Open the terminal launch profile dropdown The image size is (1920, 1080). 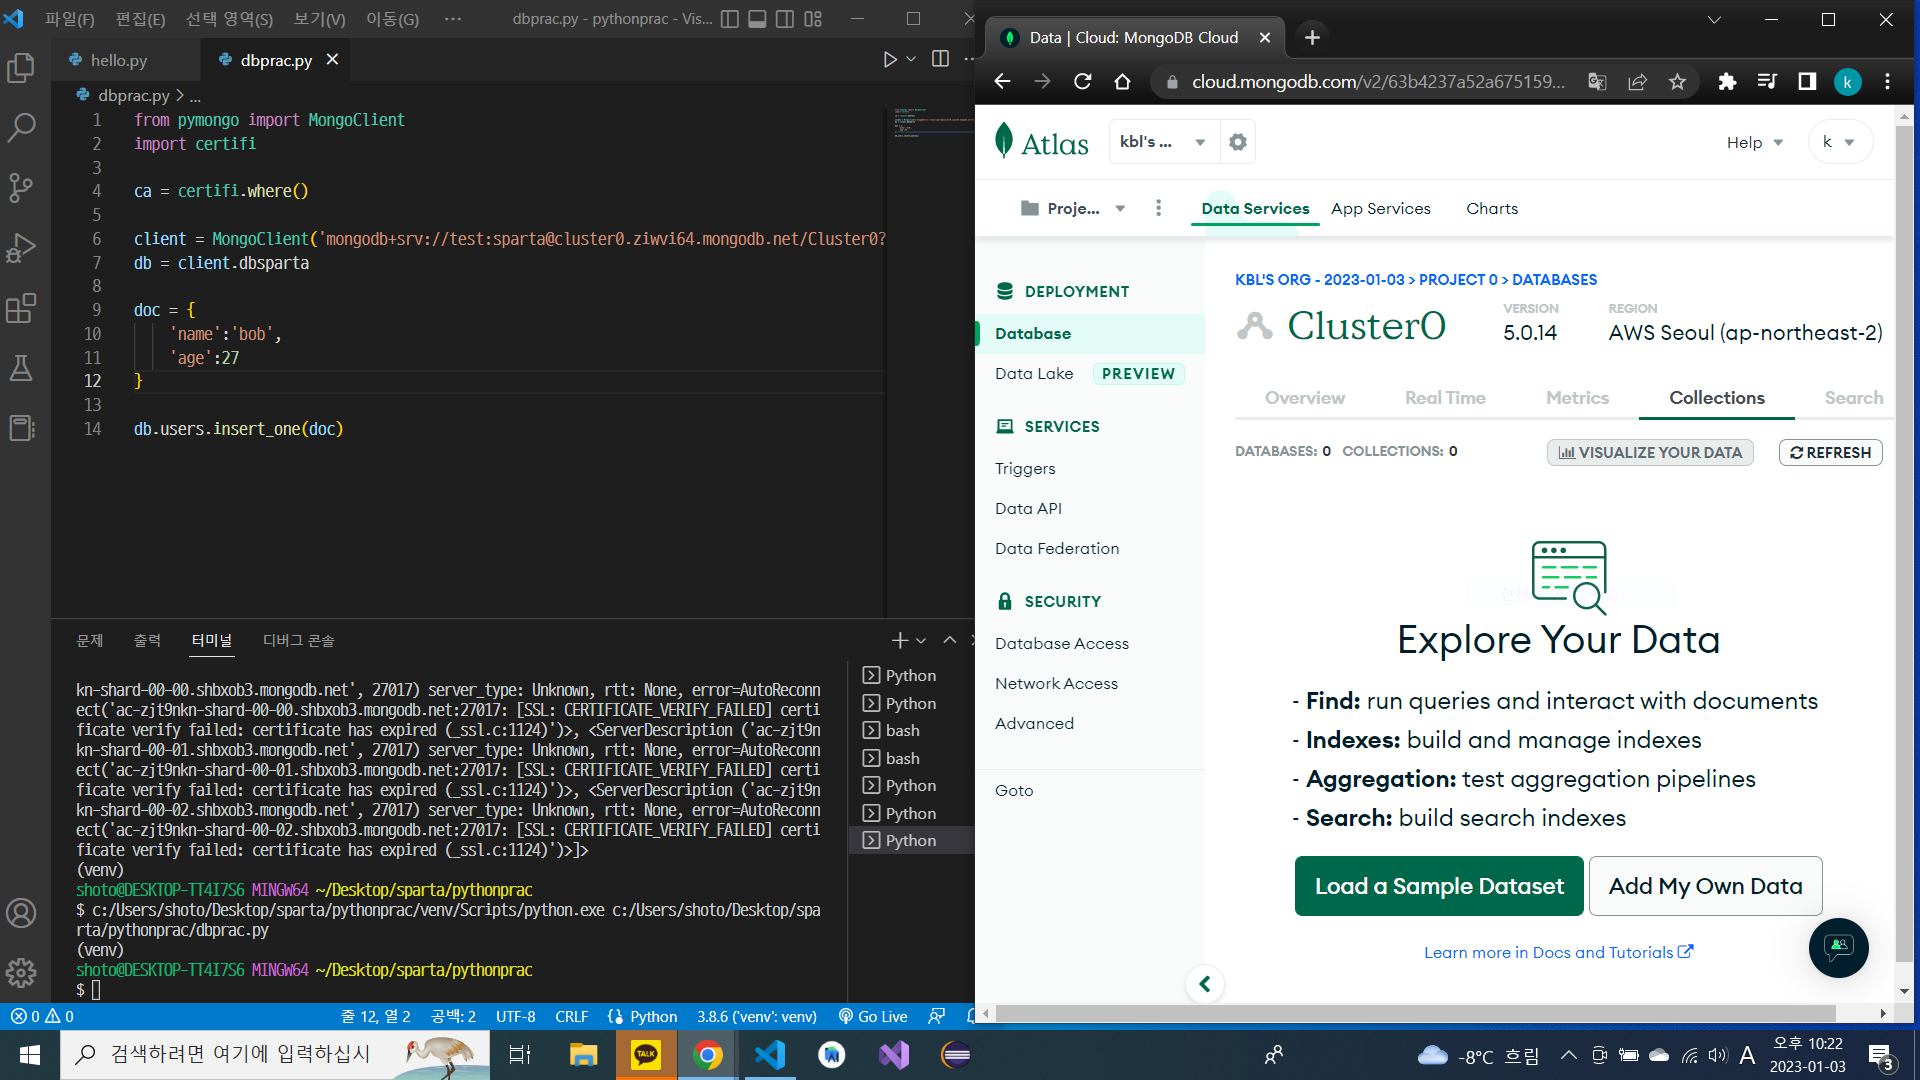pos(921,640)
